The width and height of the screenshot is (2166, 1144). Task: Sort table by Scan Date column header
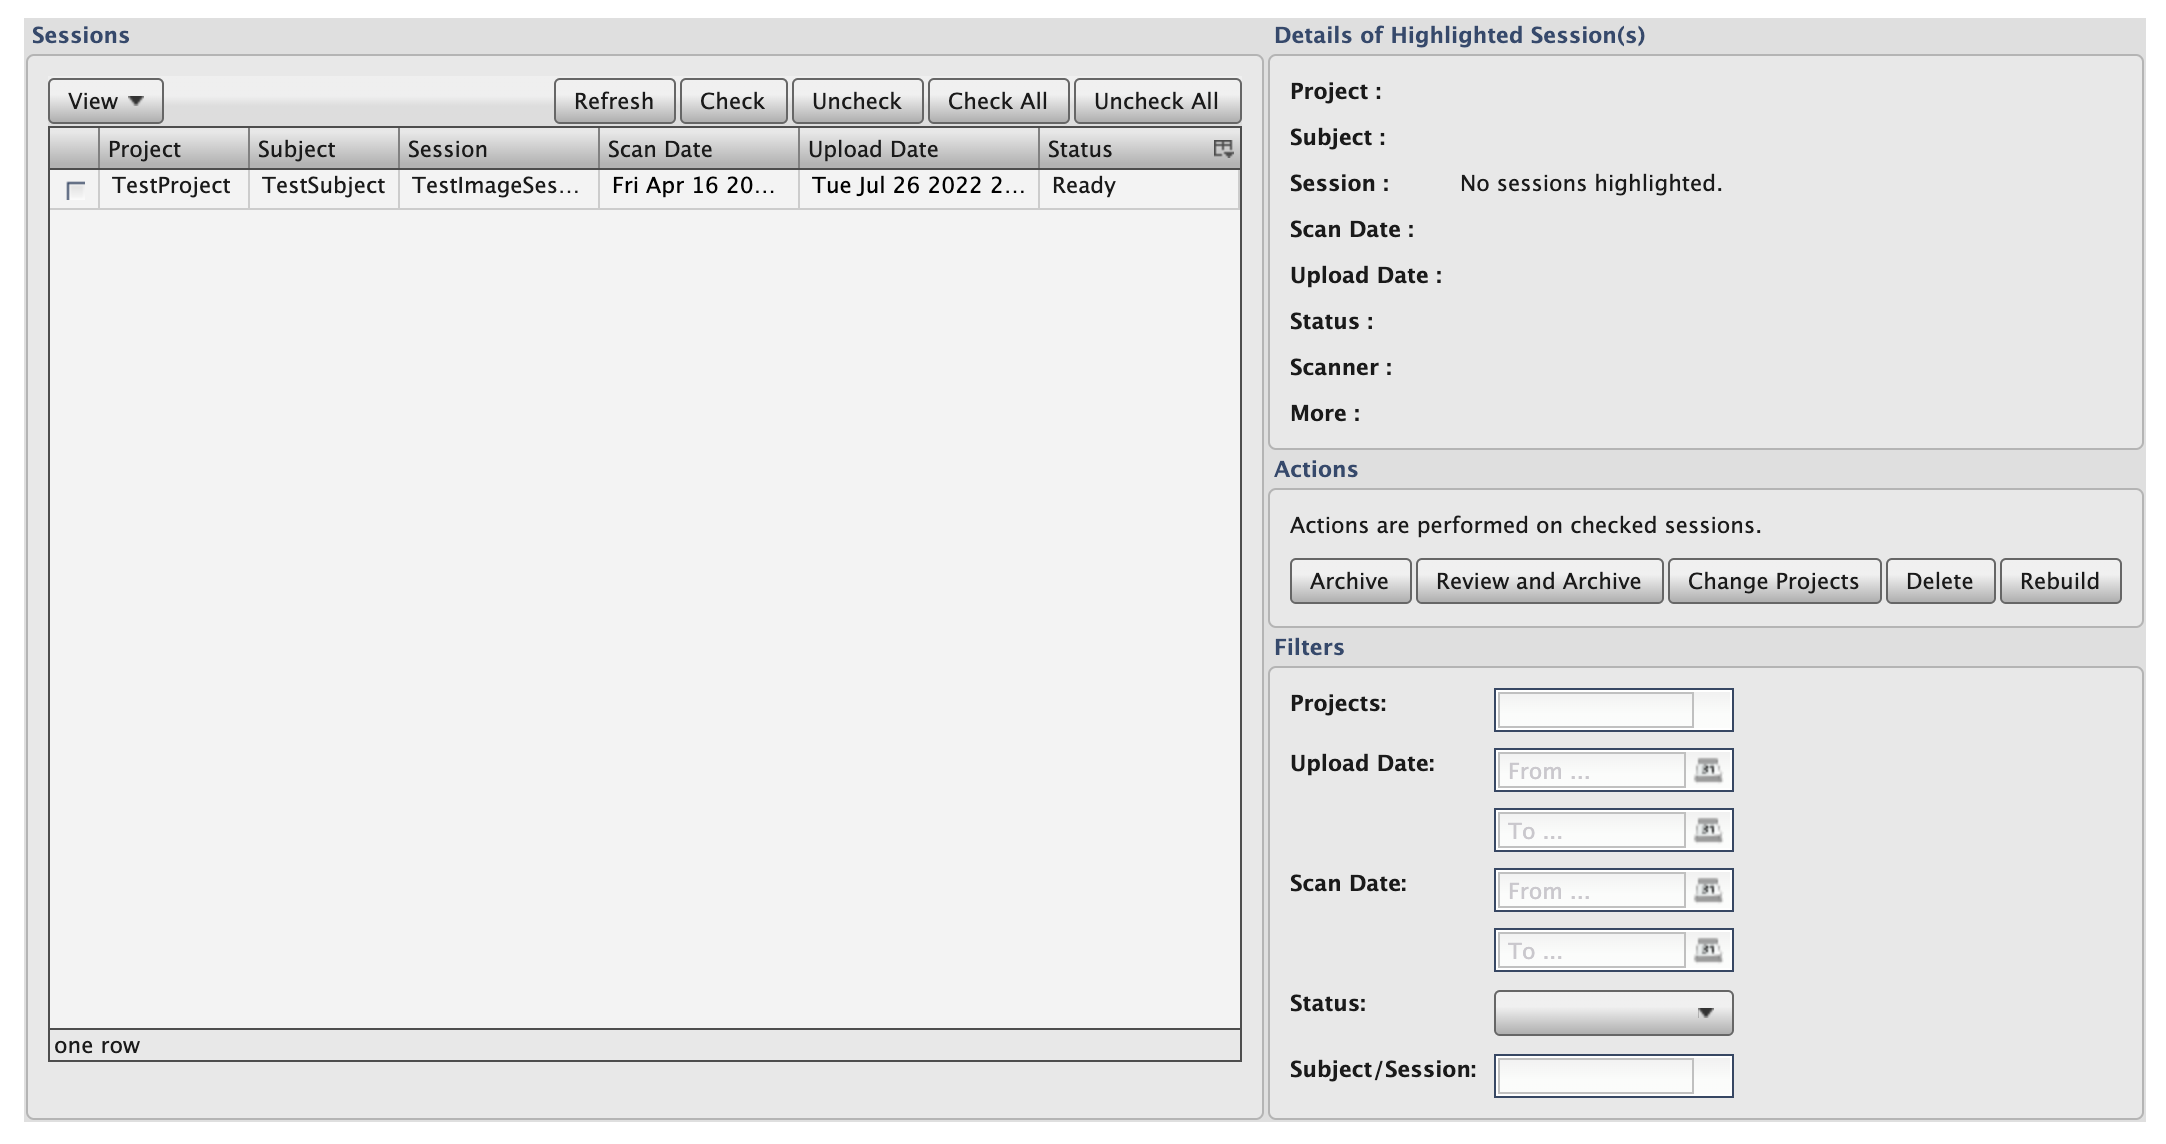(698, 149)
